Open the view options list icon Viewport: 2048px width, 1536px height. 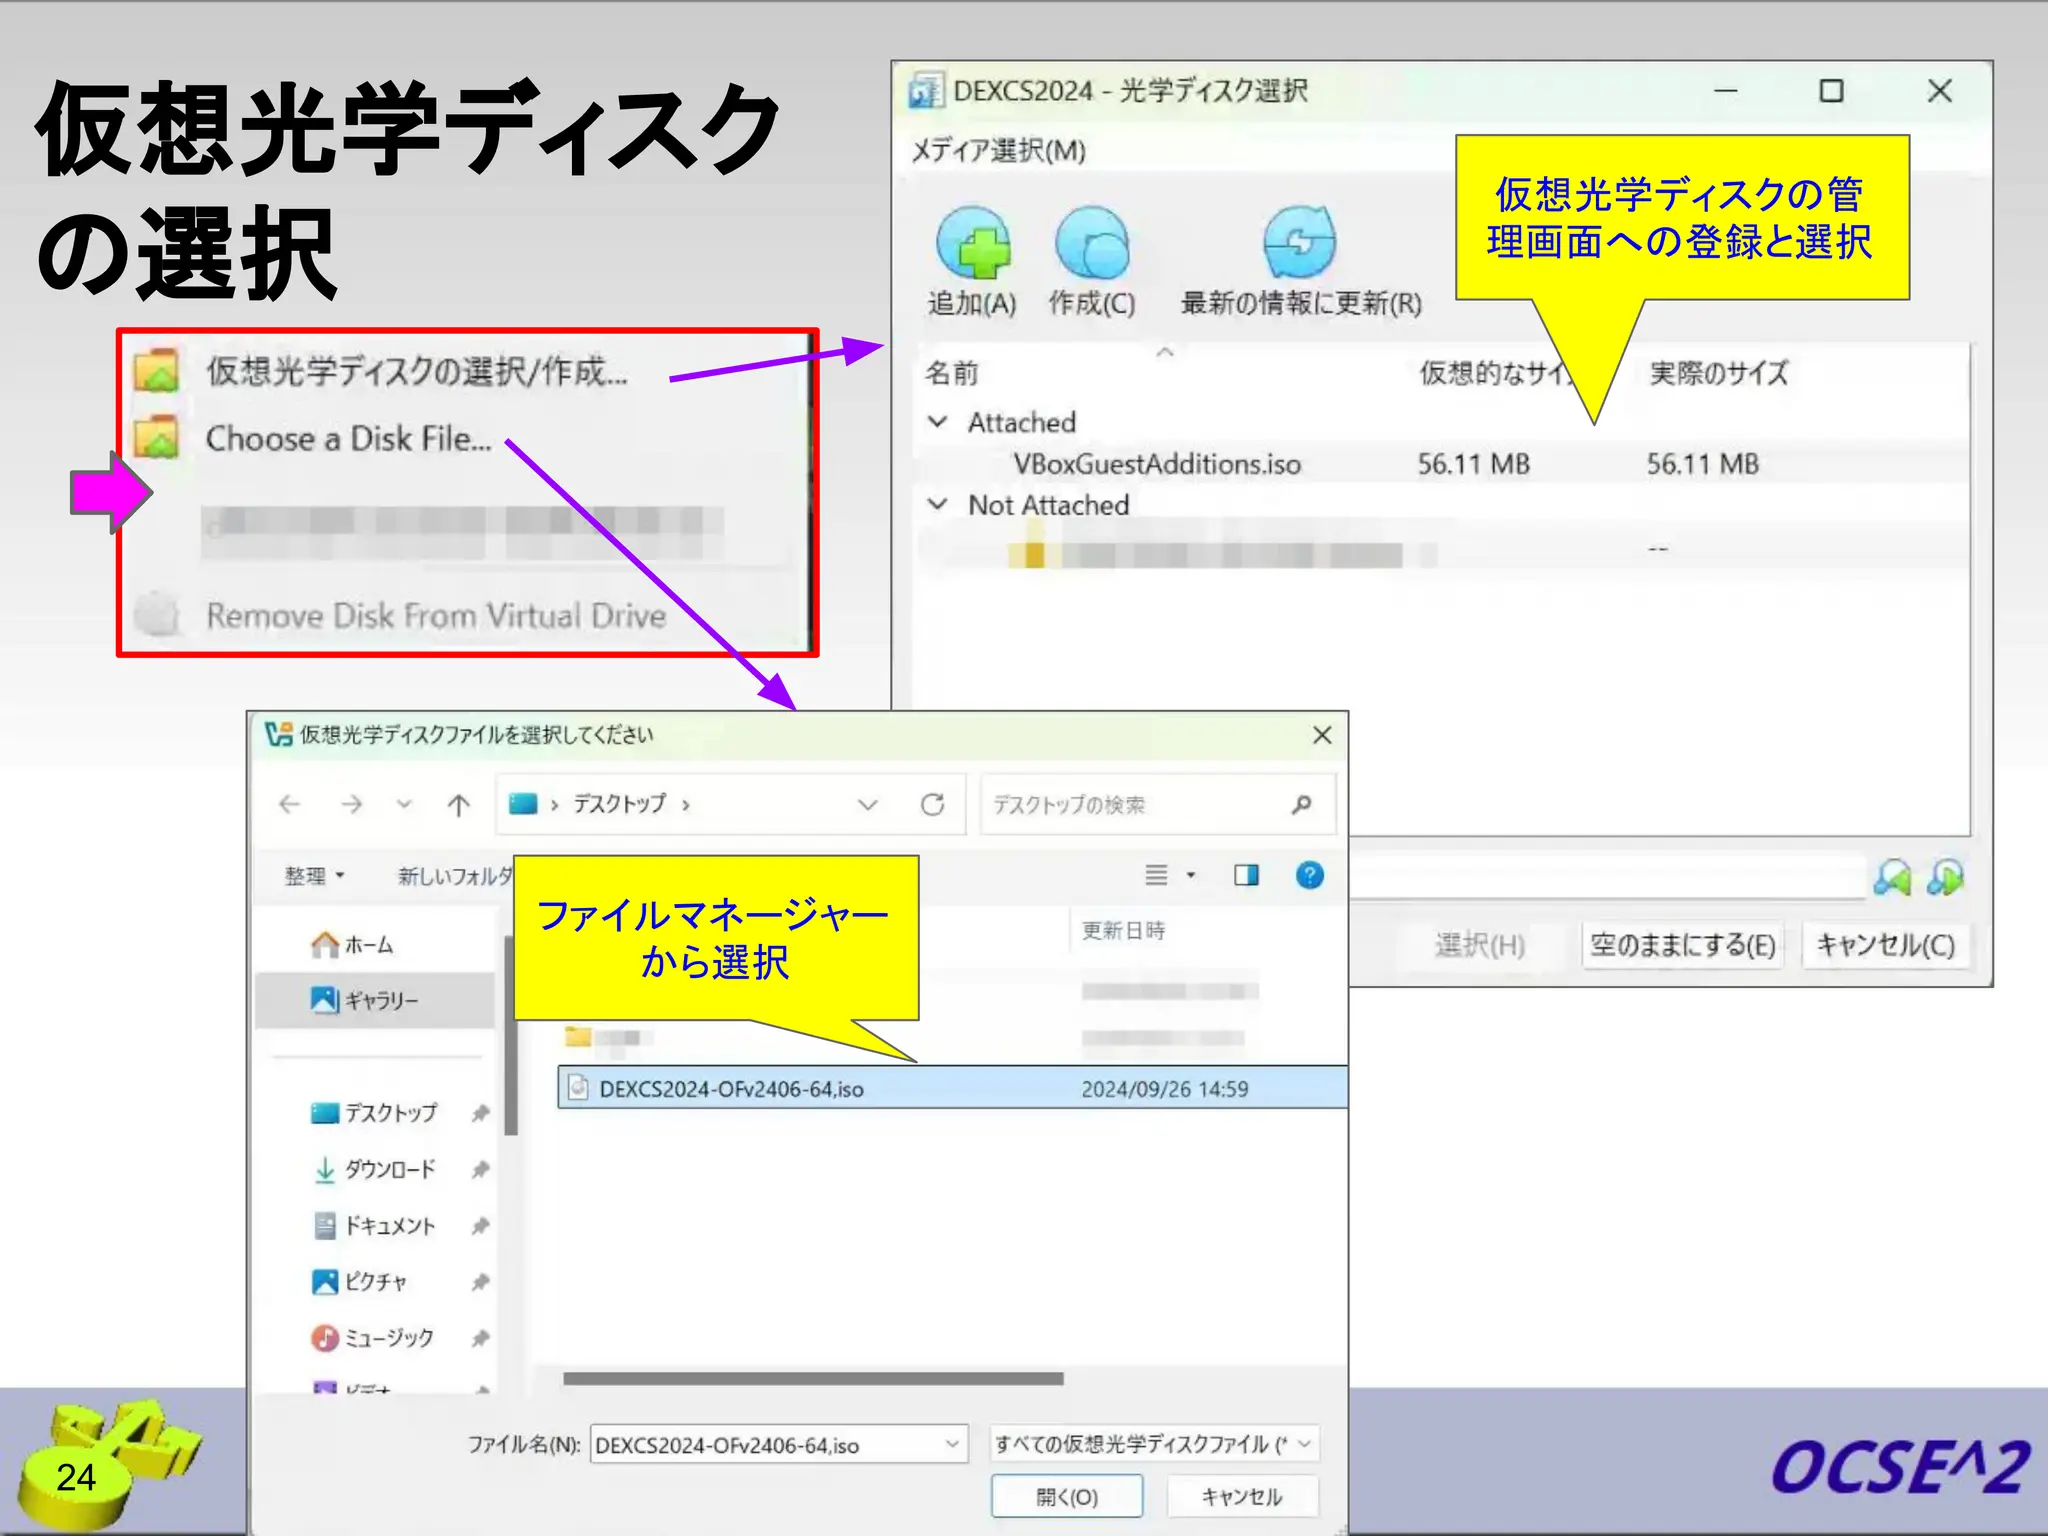coord(1156,875)
